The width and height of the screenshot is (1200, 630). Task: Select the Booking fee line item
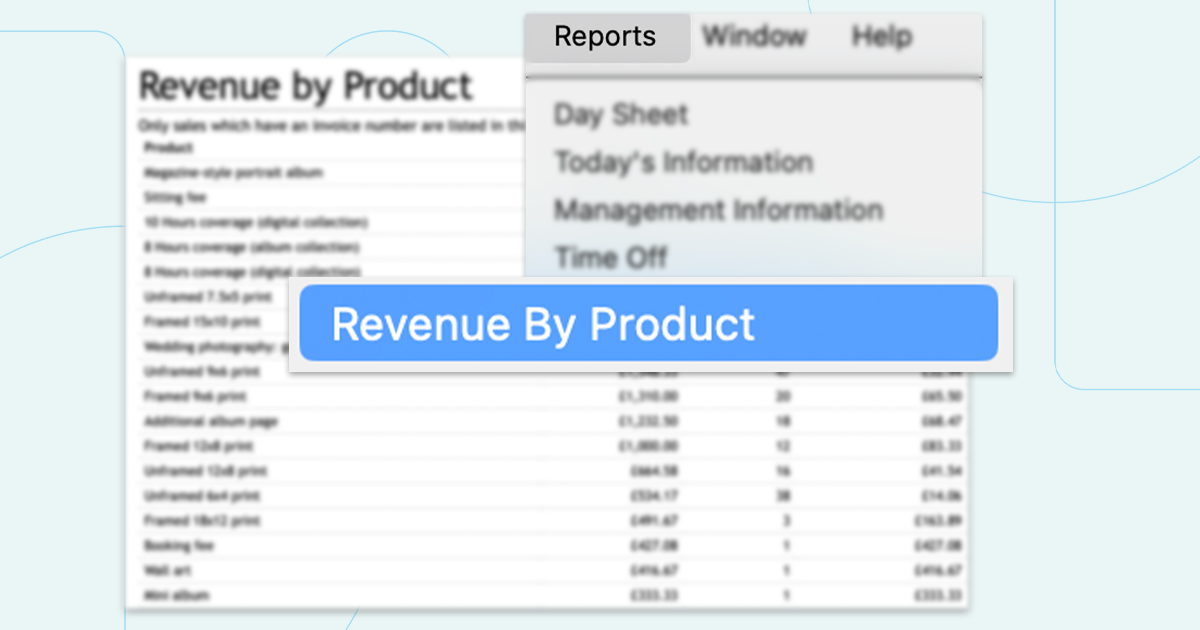164,546
